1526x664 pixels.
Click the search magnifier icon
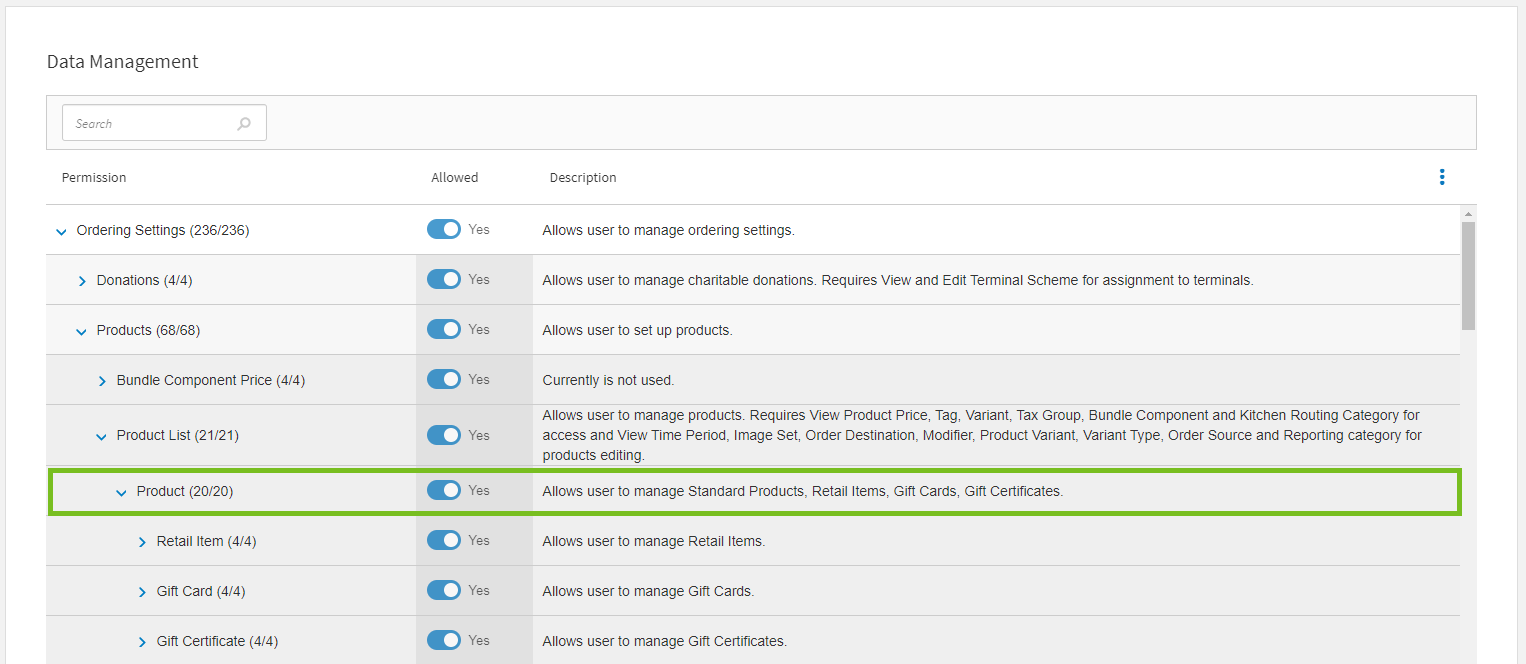tap(244, 124)
